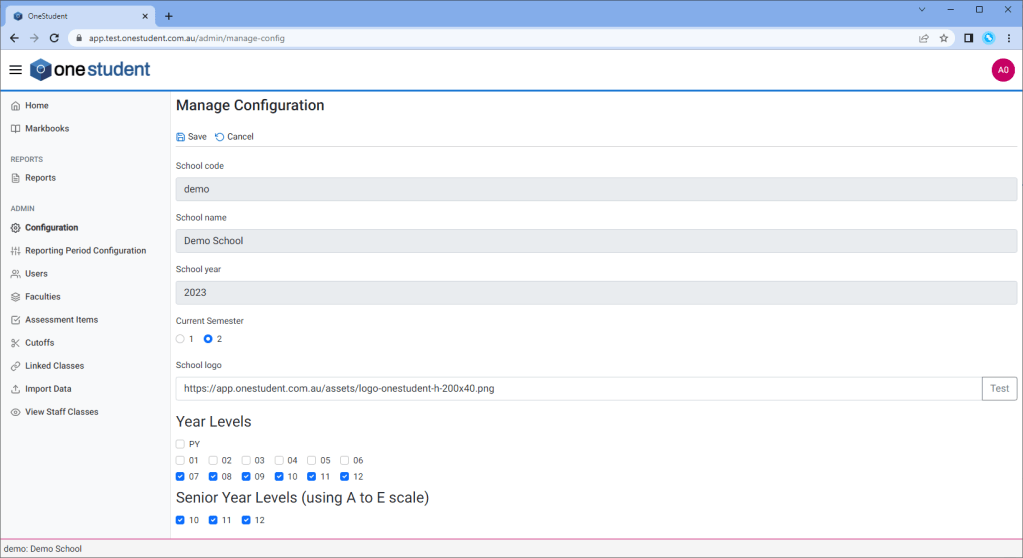
Task: Open browser side panel icon
Action: point(968,38)
